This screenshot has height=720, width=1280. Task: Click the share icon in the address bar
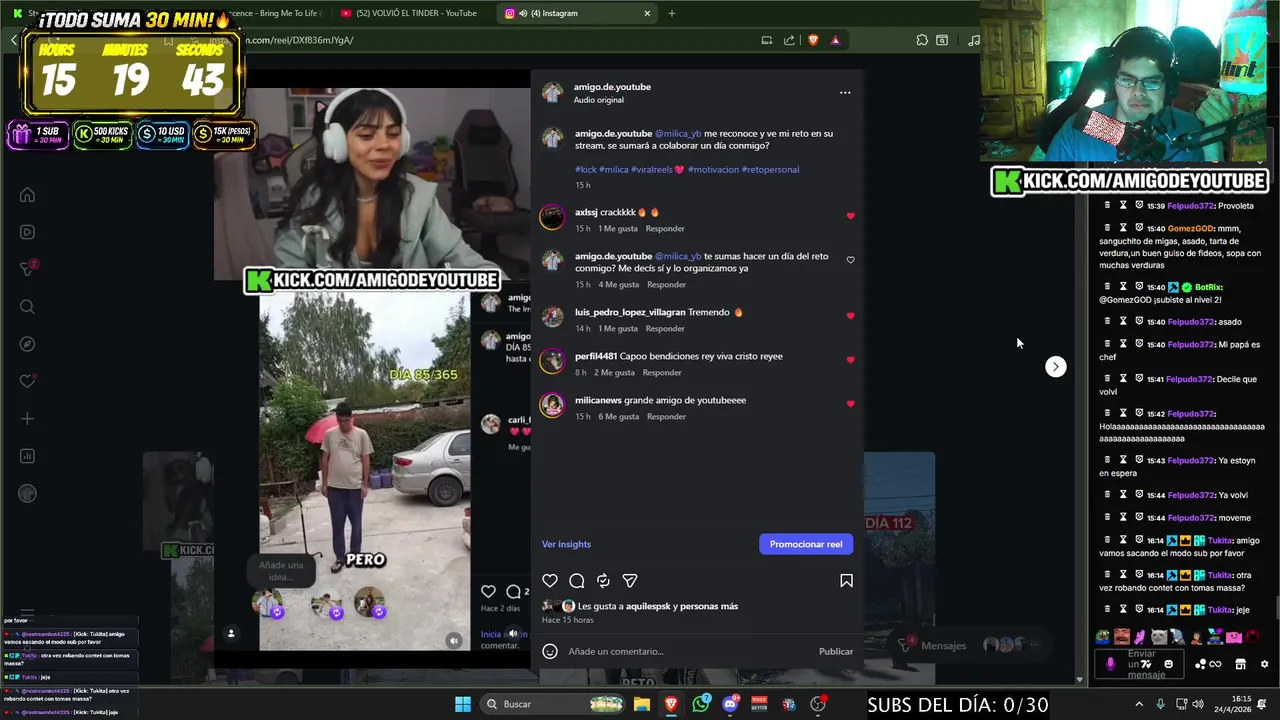pyautogui.click(x=789, y=40)
